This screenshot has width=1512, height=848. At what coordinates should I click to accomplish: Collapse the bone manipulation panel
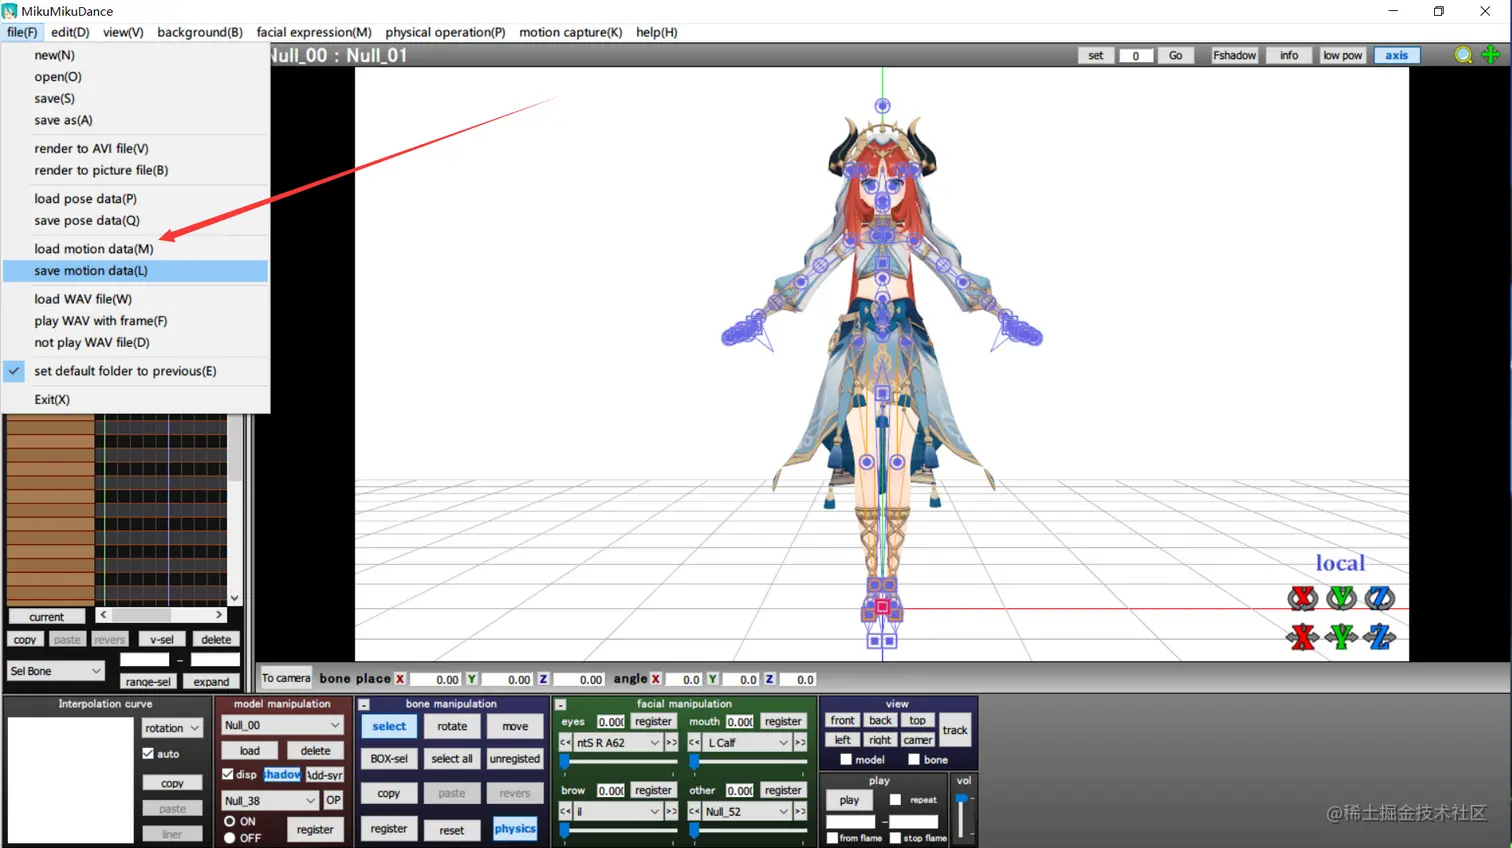(364, 705)
